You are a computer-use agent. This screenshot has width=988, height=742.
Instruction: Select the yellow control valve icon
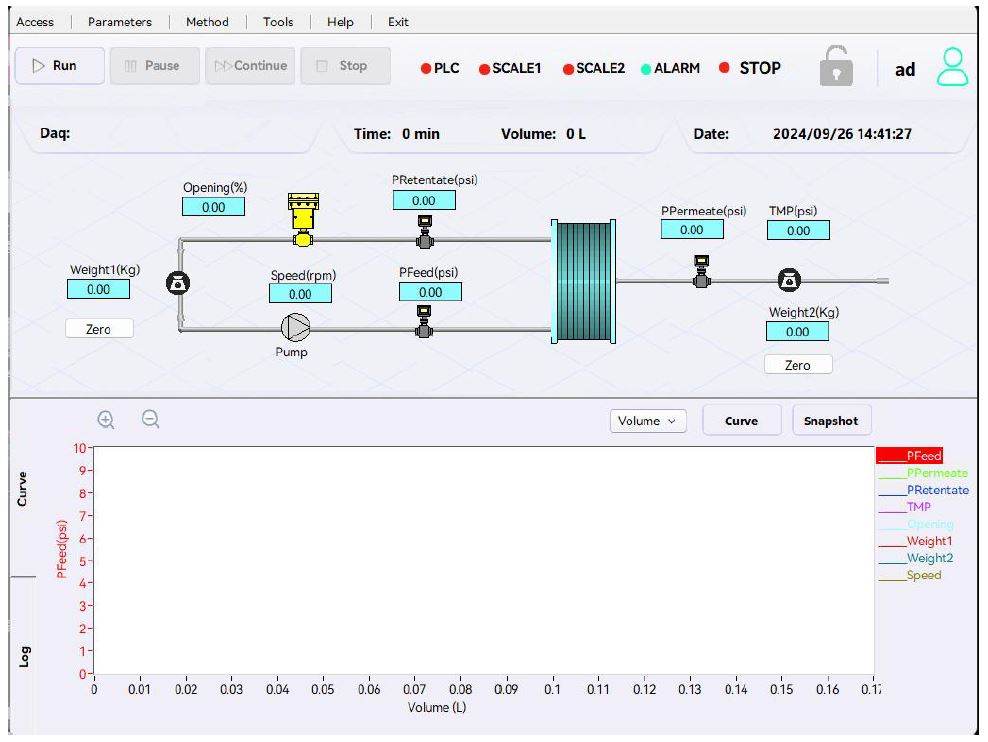click(x=303, y=219)
